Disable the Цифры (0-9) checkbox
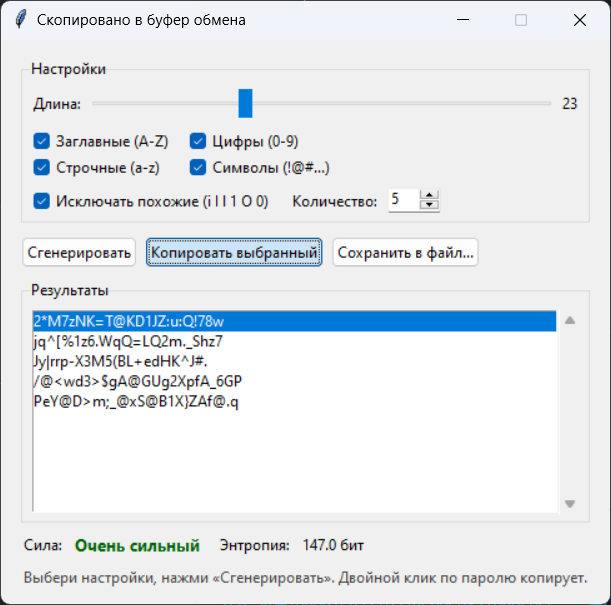 point(198,141)
